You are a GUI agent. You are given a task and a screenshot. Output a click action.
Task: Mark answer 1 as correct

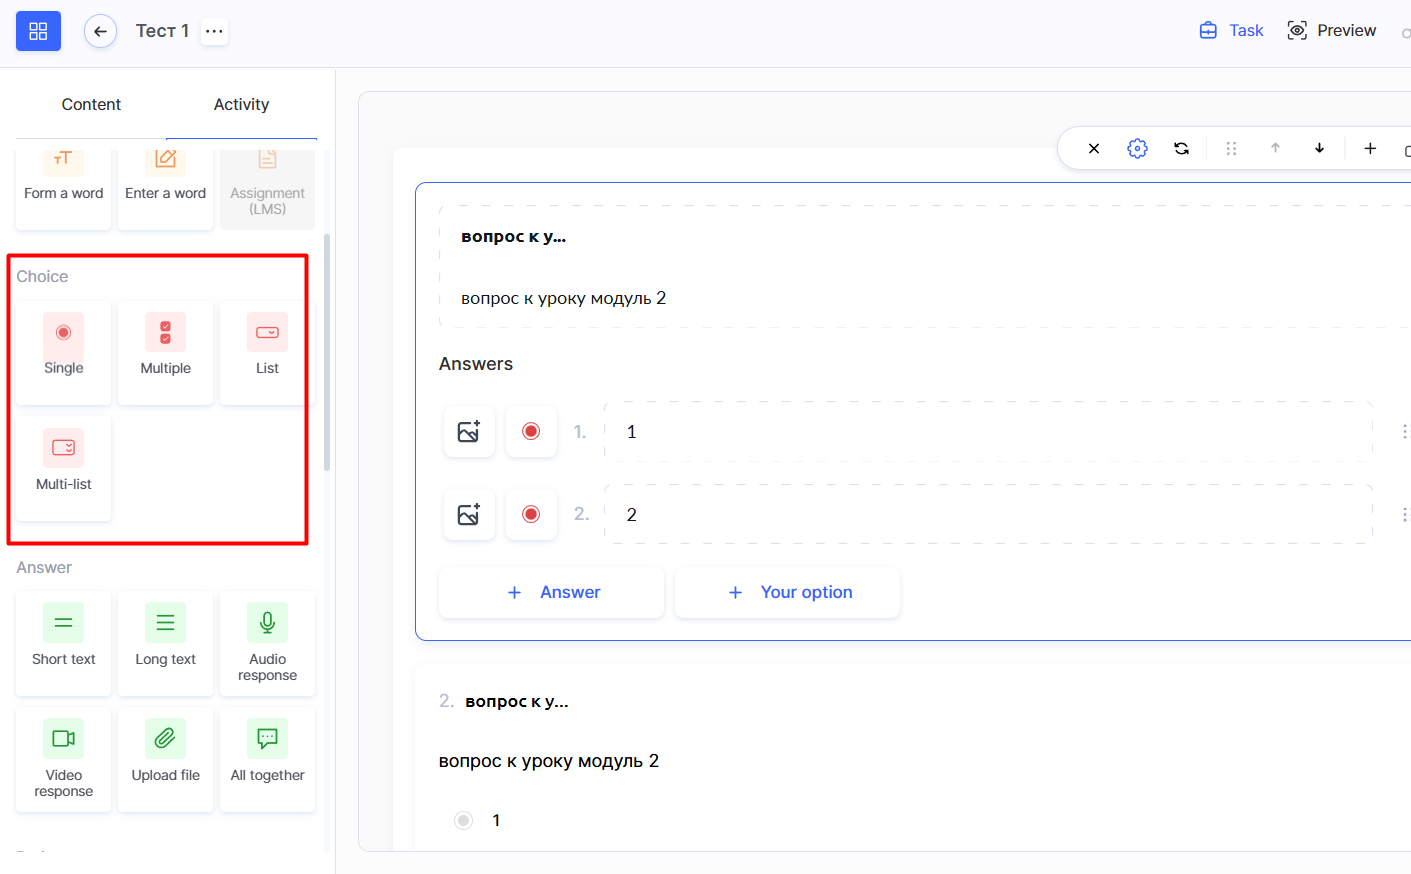point(531,431)
